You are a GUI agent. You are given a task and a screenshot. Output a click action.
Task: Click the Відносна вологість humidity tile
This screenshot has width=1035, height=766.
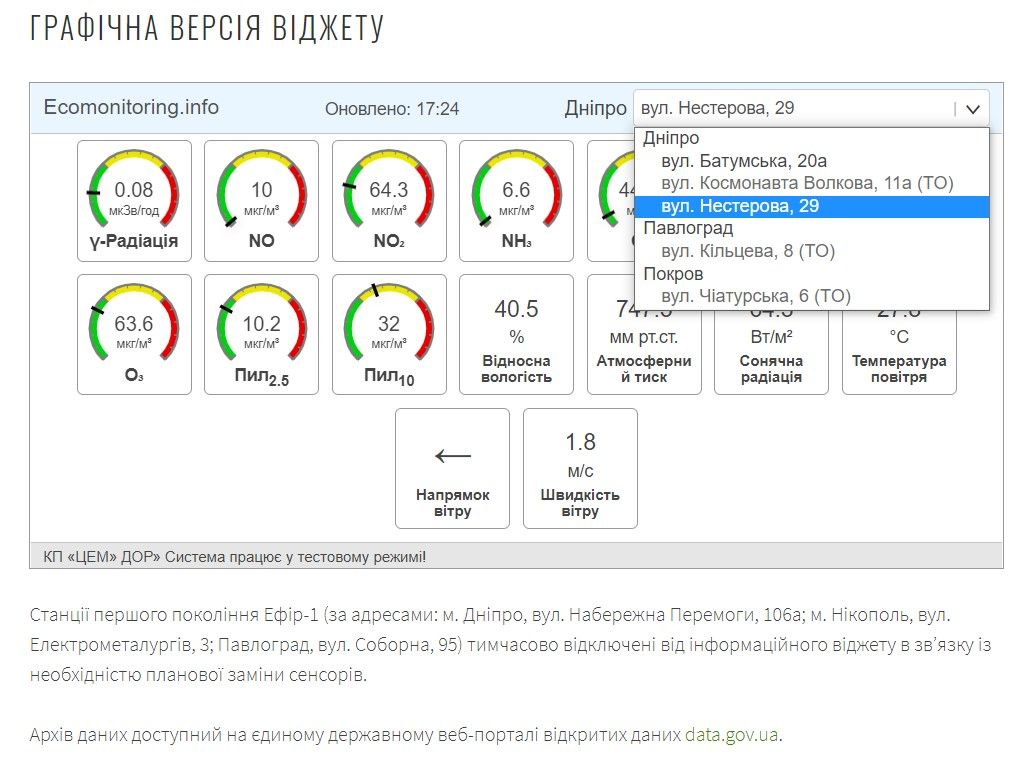click(516, 334)
